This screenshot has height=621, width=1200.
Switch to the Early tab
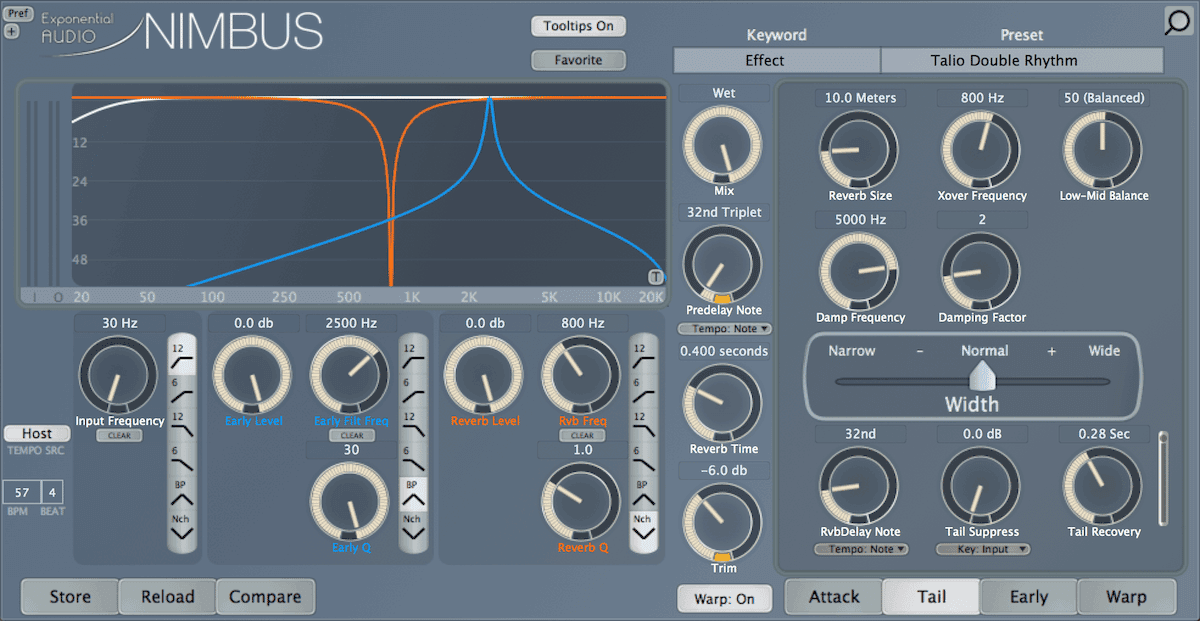click(1028, 597)
